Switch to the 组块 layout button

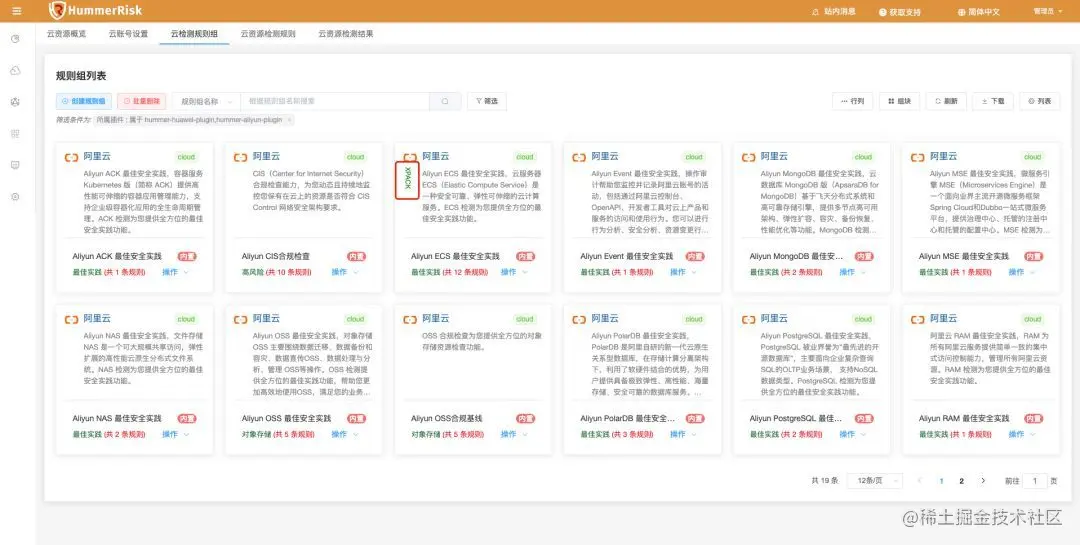coord(900,101)
